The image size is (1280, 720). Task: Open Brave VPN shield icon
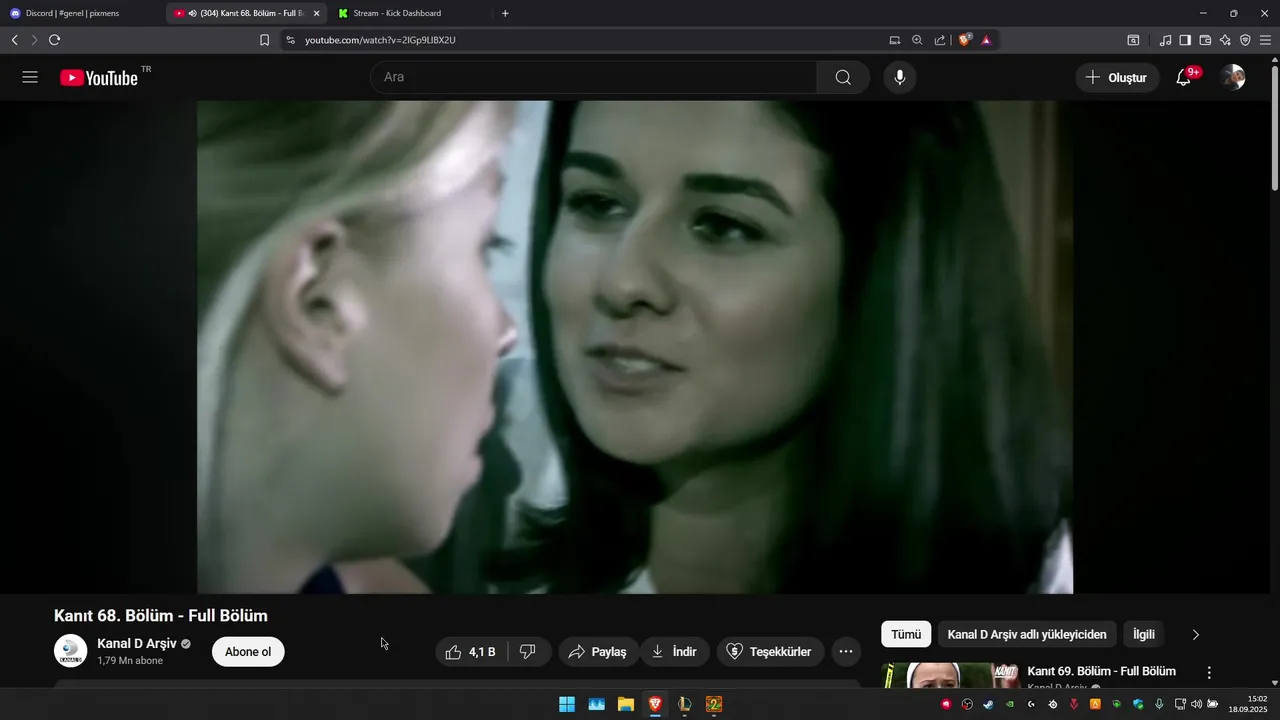pyautogui.click(x=1245, y=40)
